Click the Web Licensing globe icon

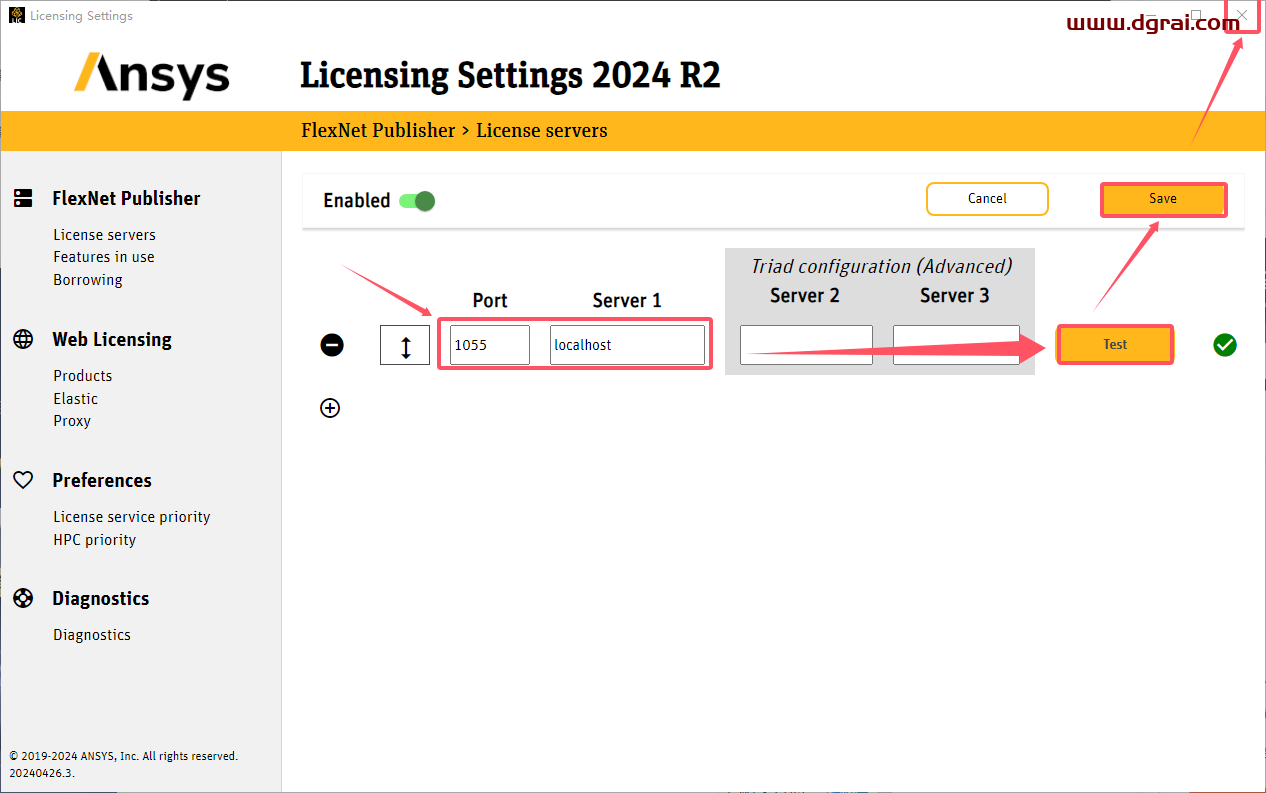23,339
